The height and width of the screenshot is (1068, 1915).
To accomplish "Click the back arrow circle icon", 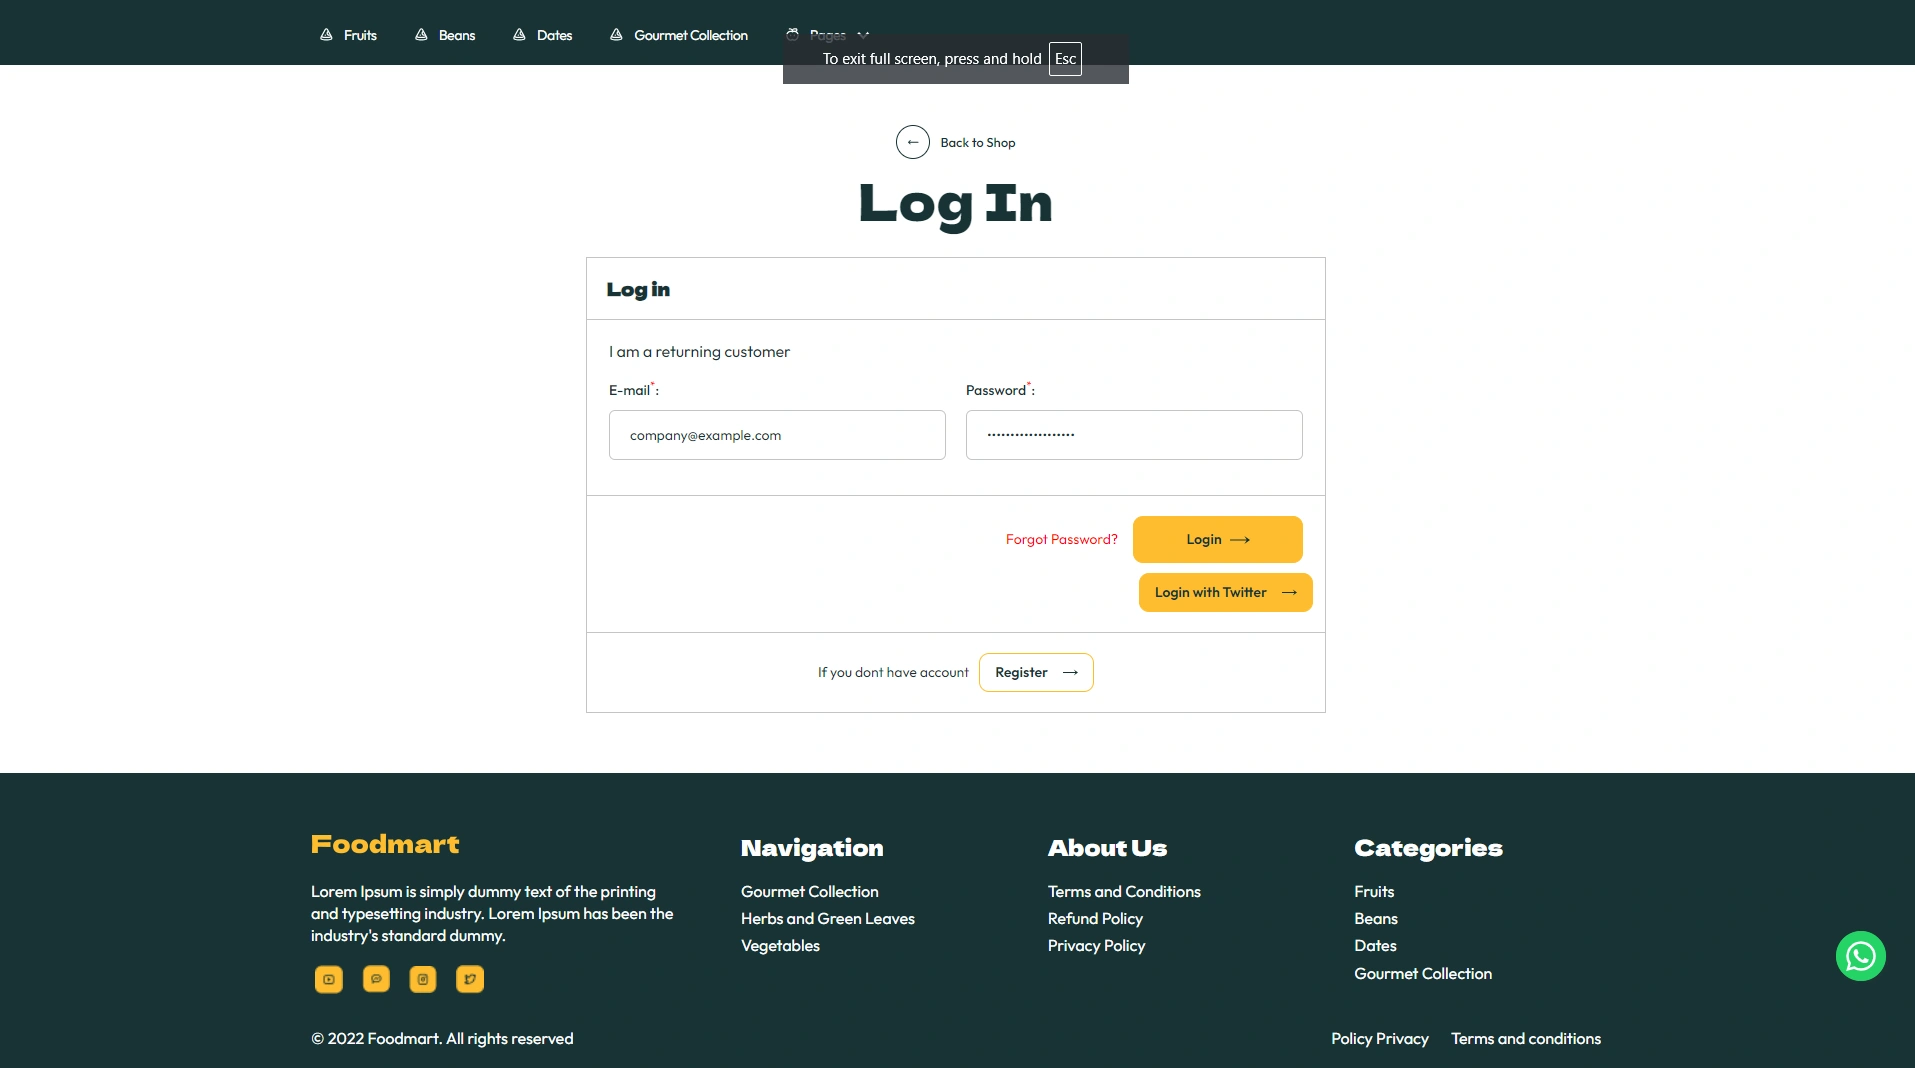I will pyautogui.click(x=912, y=142).
